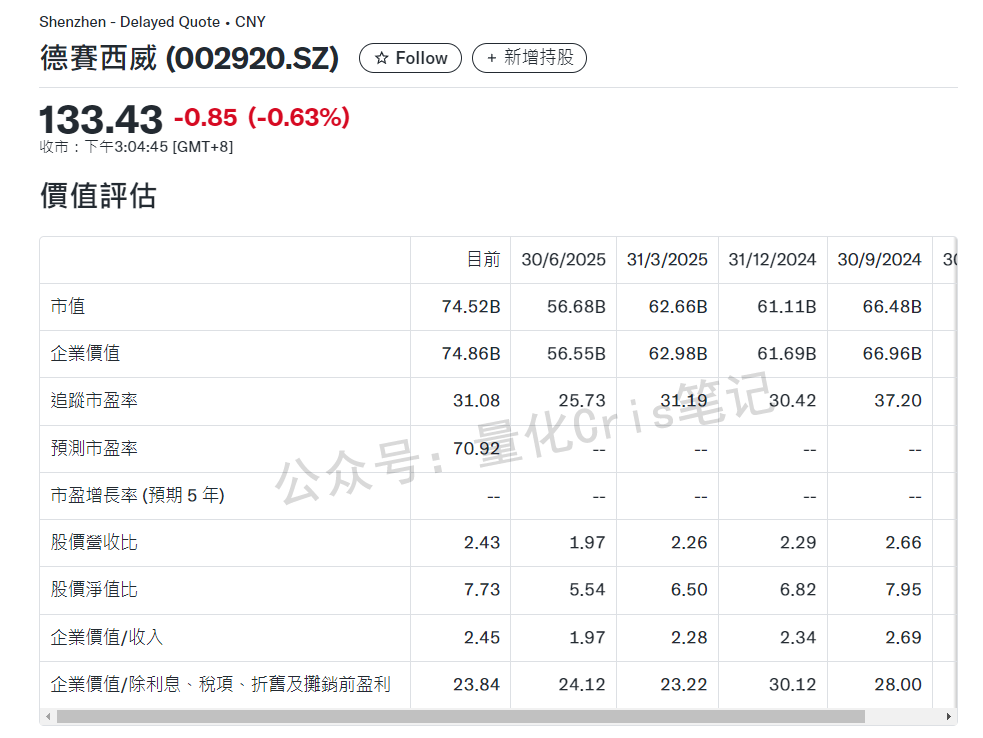Click the price change -0.85 (-0.63%)
This screenshot has width=983, height=738.
[262, 117]
